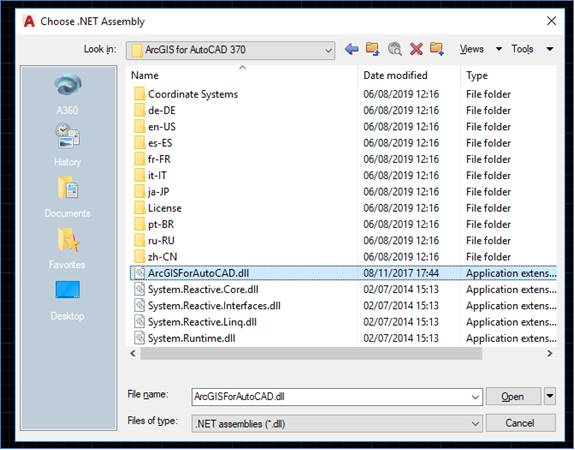This screenshot has height=450, width=575.
Task: Open the Views dropdown arrow
Action: coord(499,49)
